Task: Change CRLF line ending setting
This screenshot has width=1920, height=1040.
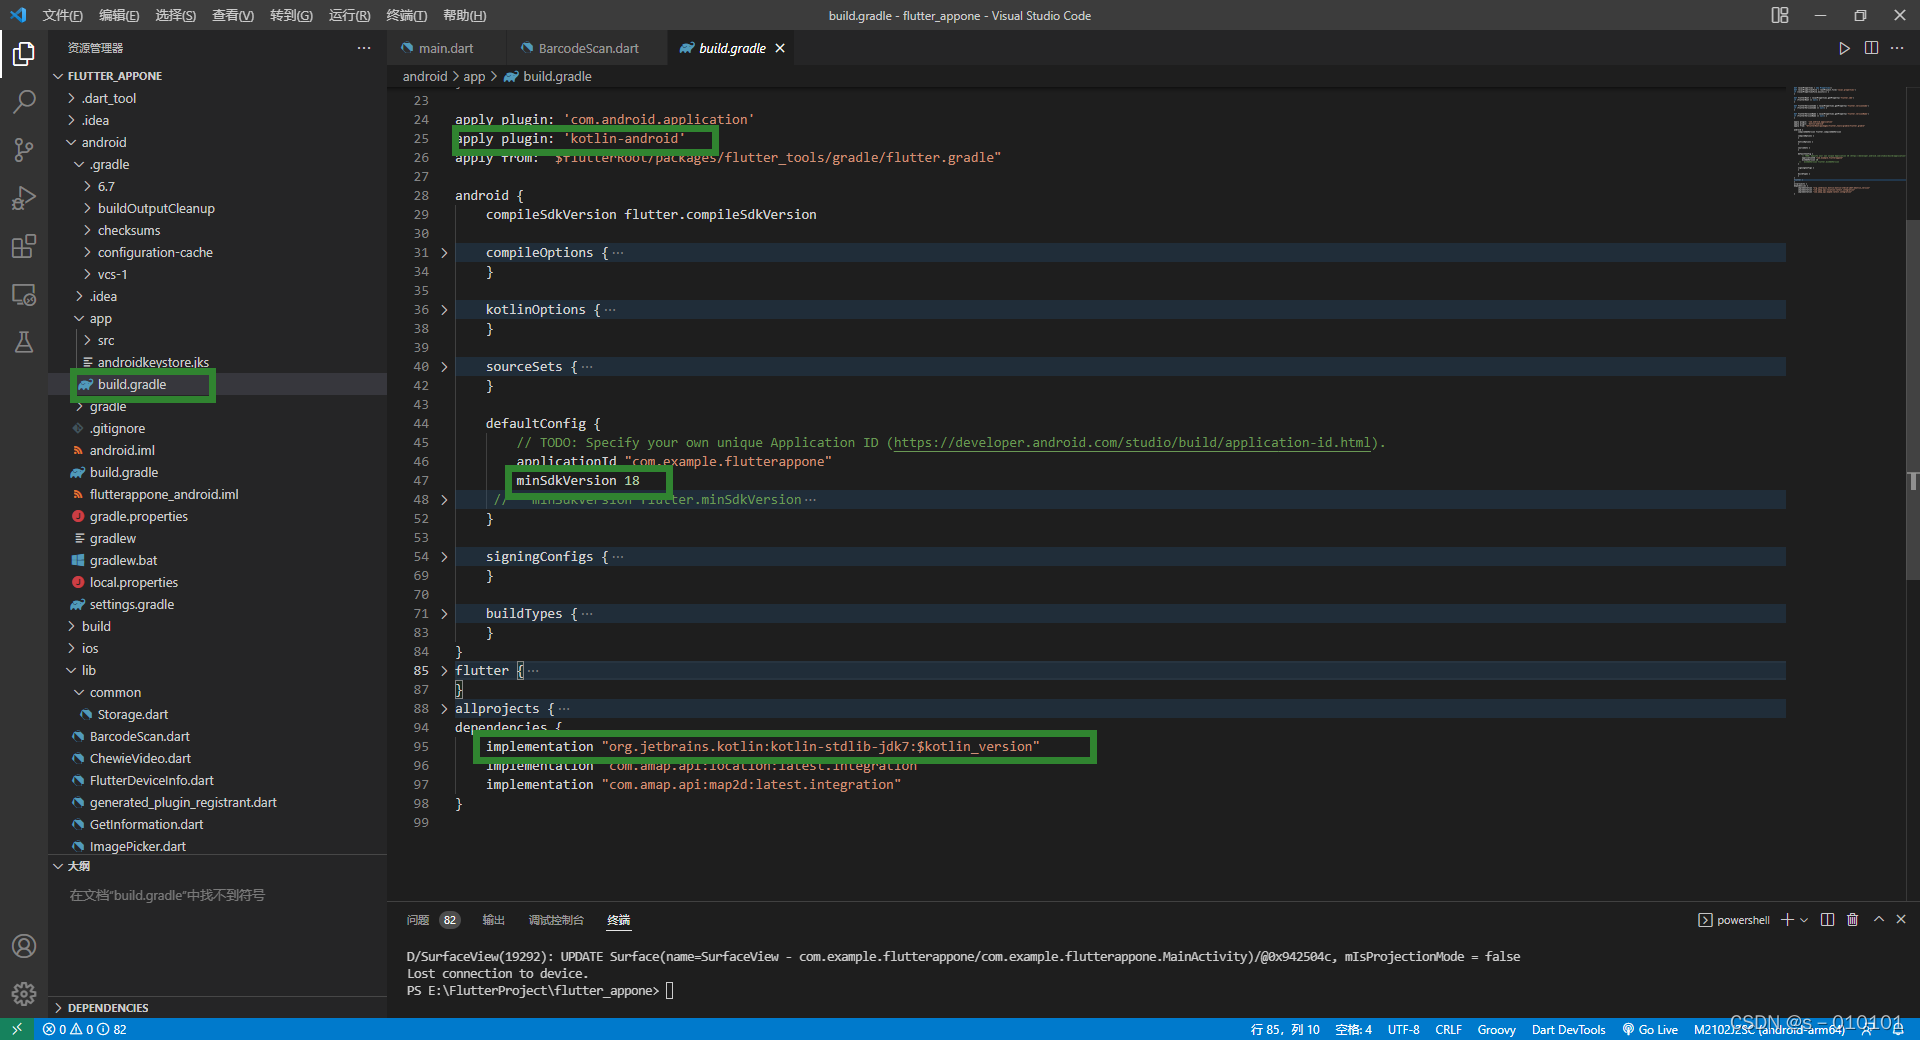Action: pos(1448,1029)
